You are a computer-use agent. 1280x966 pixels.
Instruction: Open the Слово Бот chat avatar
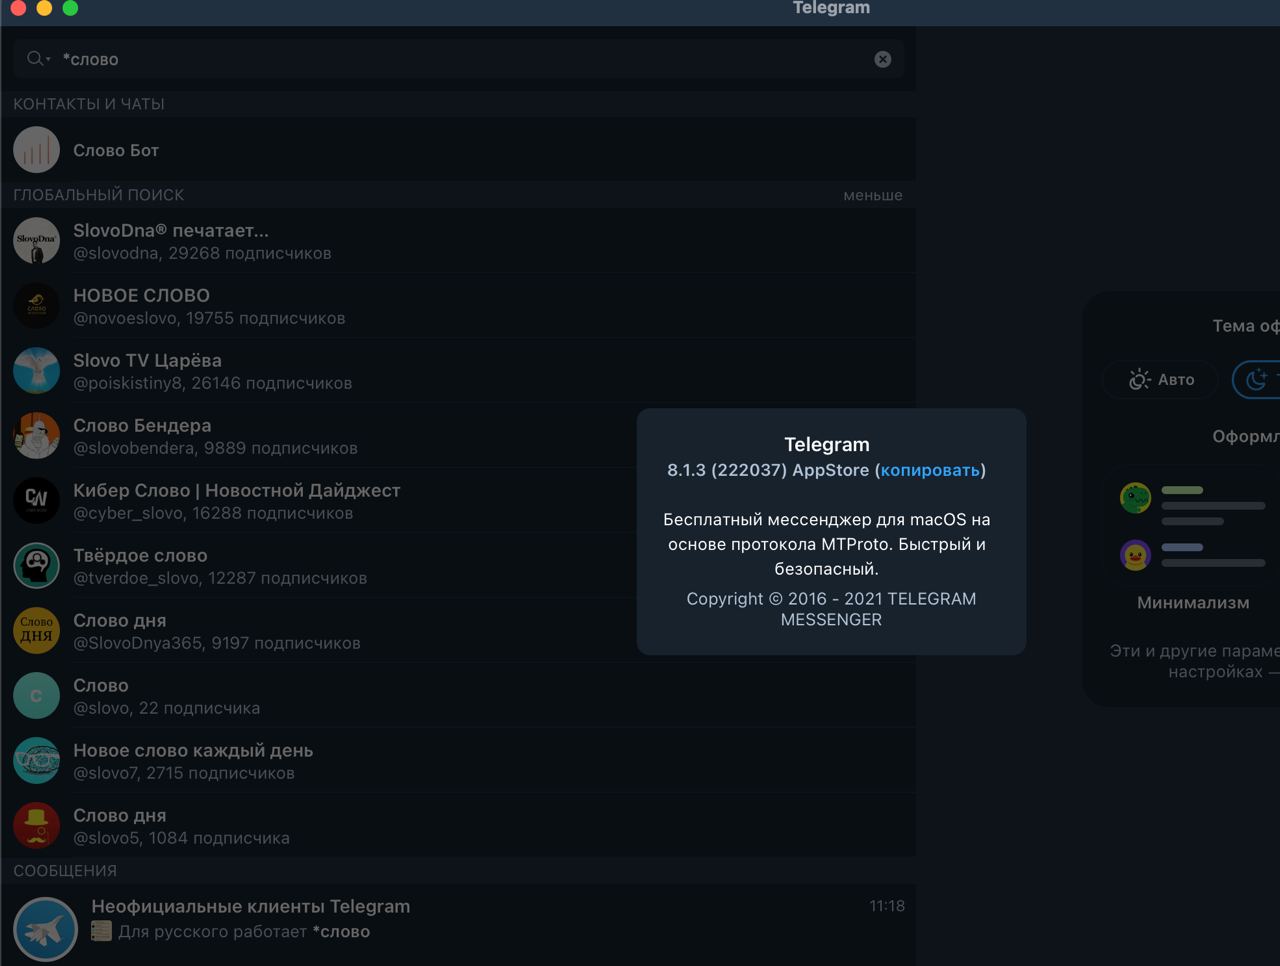pos(37,150)
